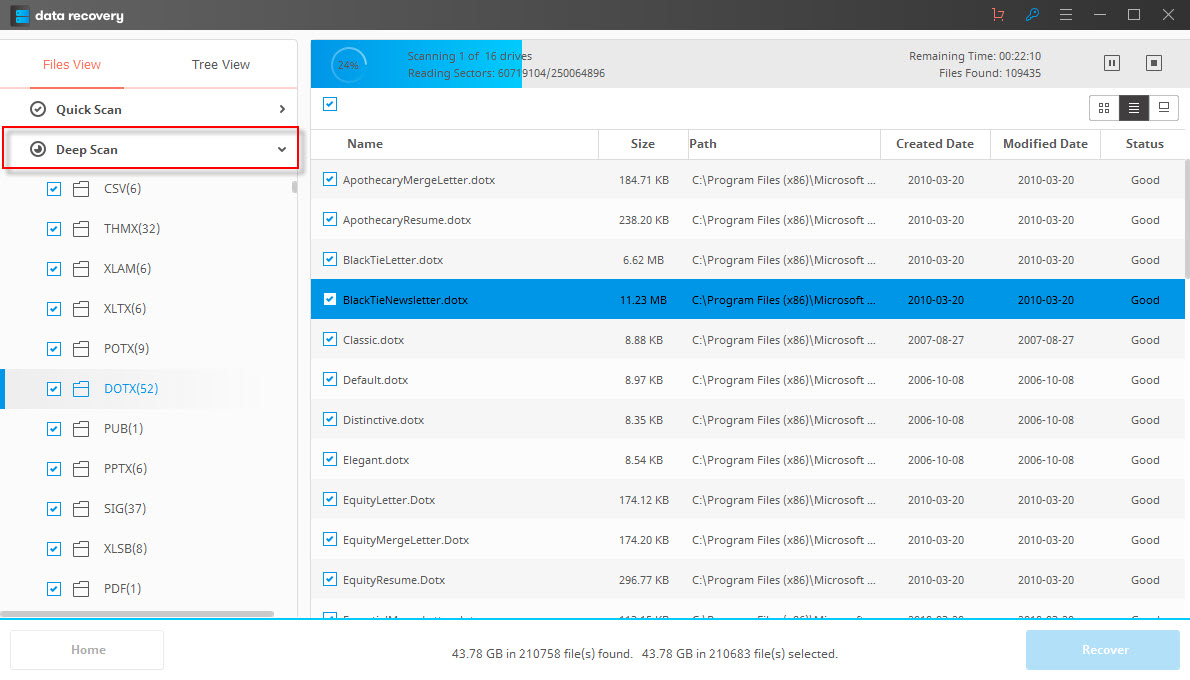Click the SIG(37) folder icon
Screen dimensions: 1190x680
(x=81, y=509)
